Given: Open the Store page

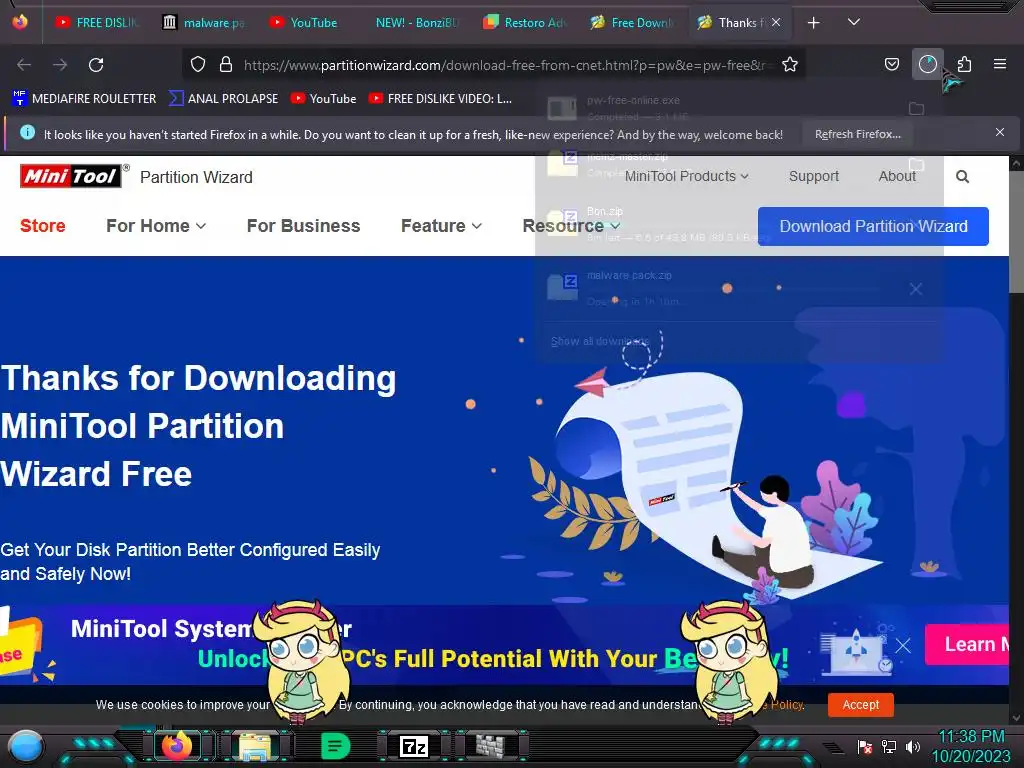Looking at the screenshot, I should (x=42, y=226).
